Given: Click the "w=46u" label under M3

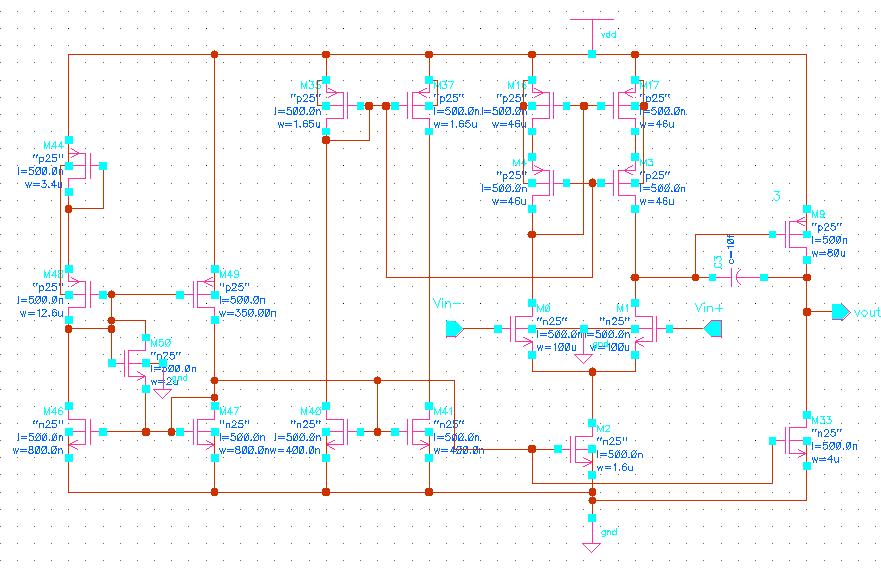Looking at the screenshot, I should click(657, 201).
